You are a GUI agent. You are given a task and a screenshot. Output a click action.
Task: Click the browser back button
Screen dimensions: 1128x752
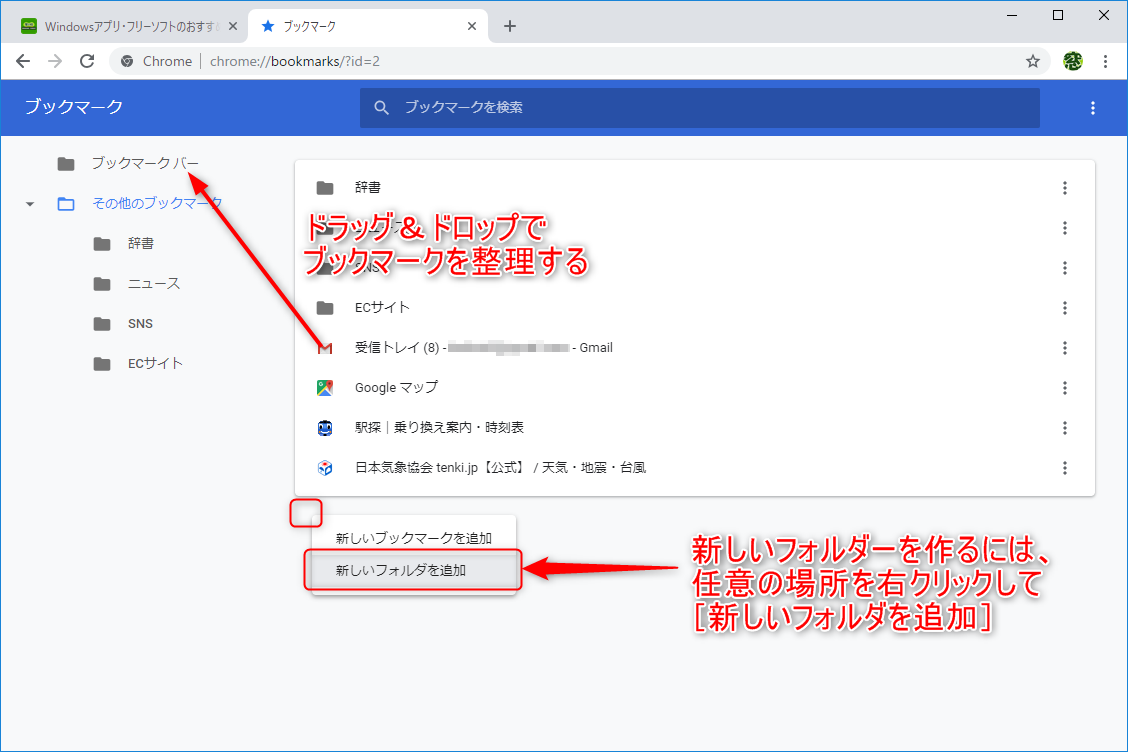coord(22,61)
